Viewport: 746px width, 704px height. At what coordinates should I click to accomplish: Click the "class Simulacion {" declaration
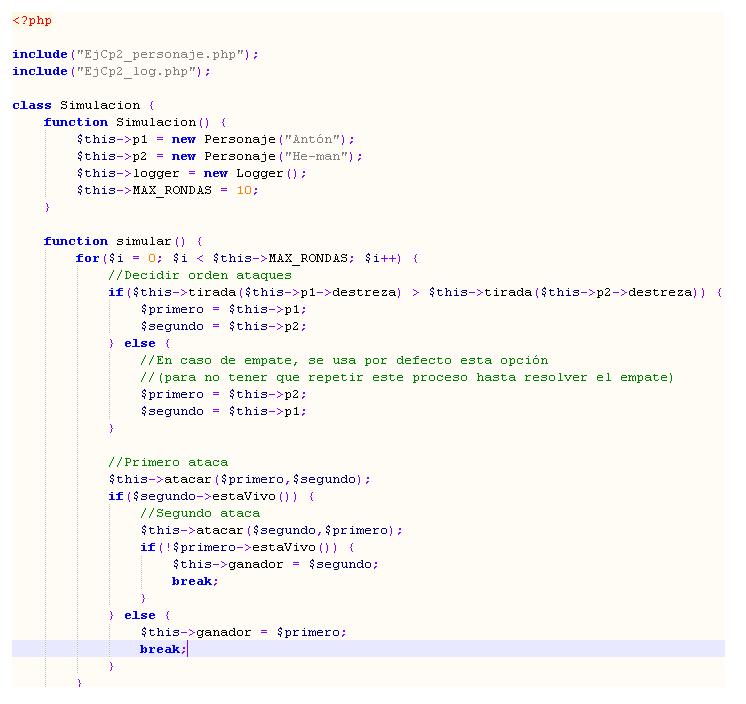click(83, 105)
